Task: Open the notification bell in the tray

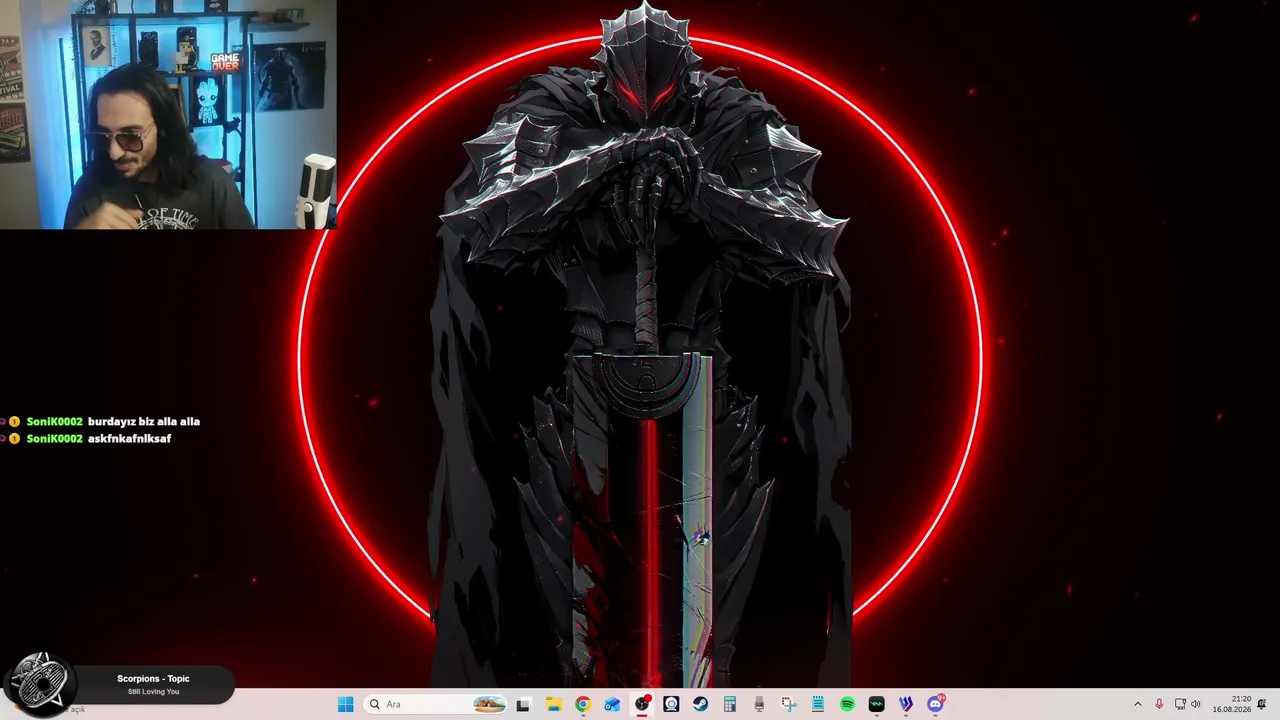Action: (x=1262, y=704)
